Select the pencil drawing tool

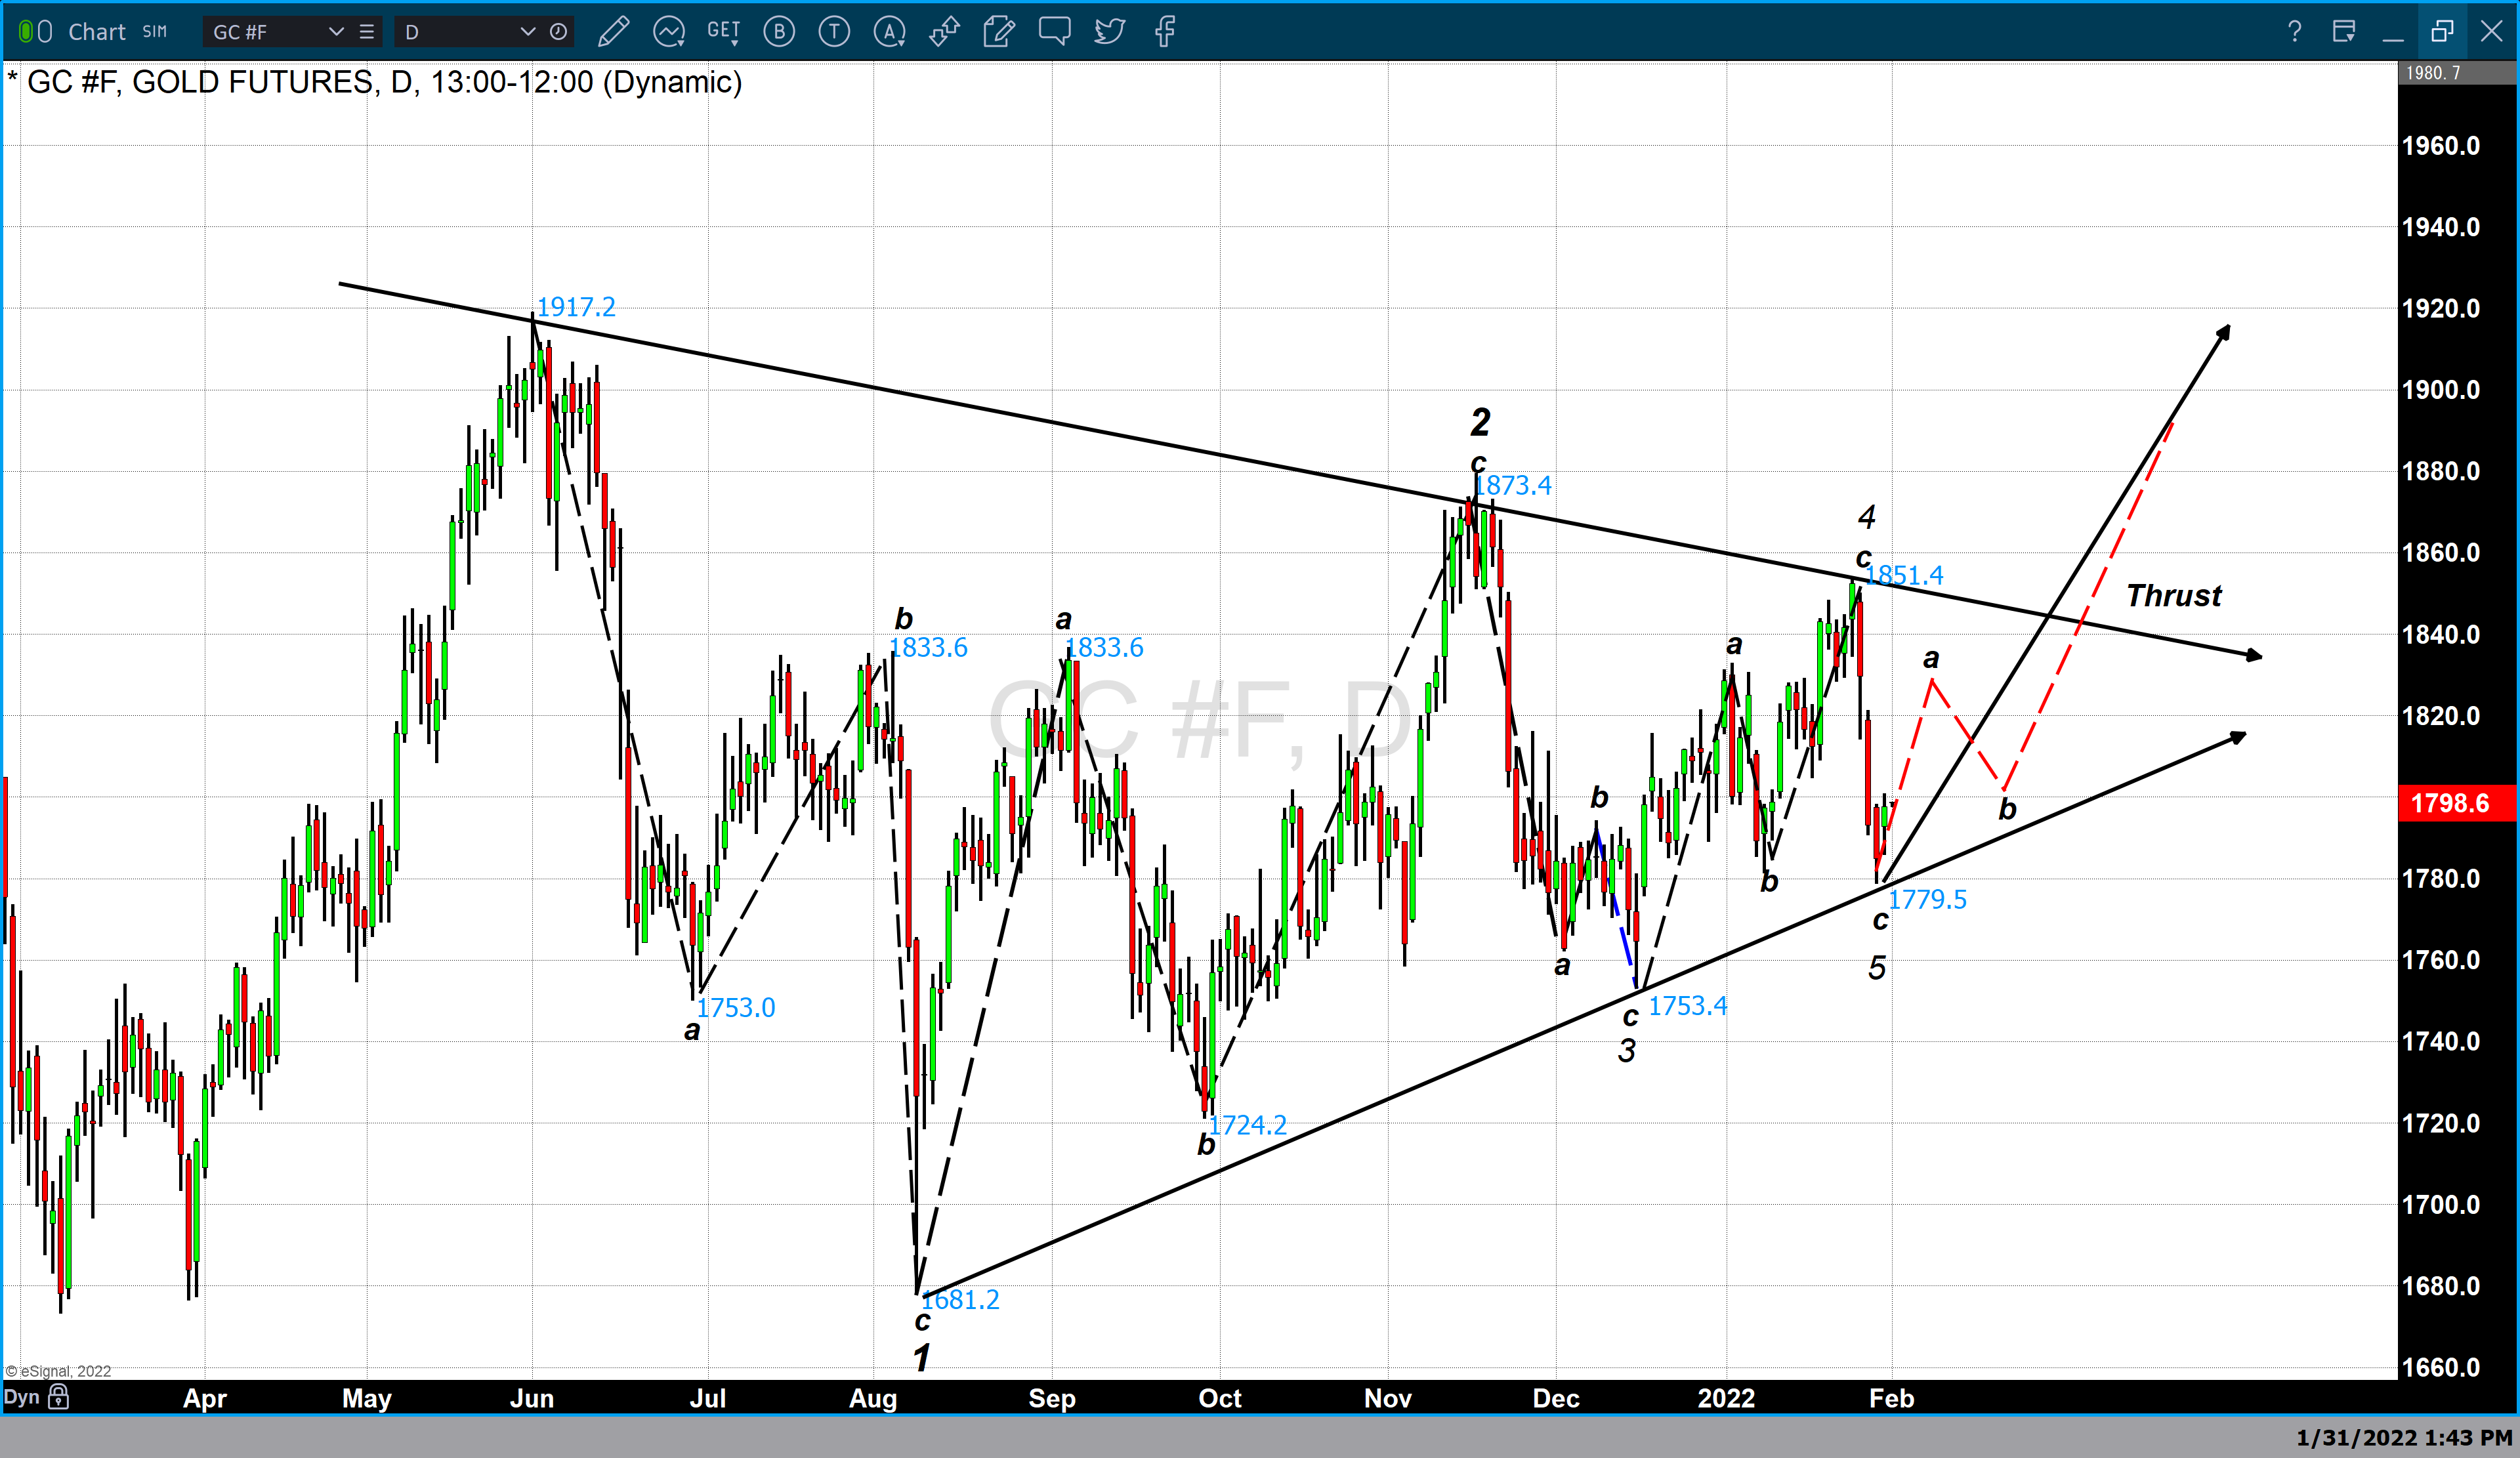613,32
